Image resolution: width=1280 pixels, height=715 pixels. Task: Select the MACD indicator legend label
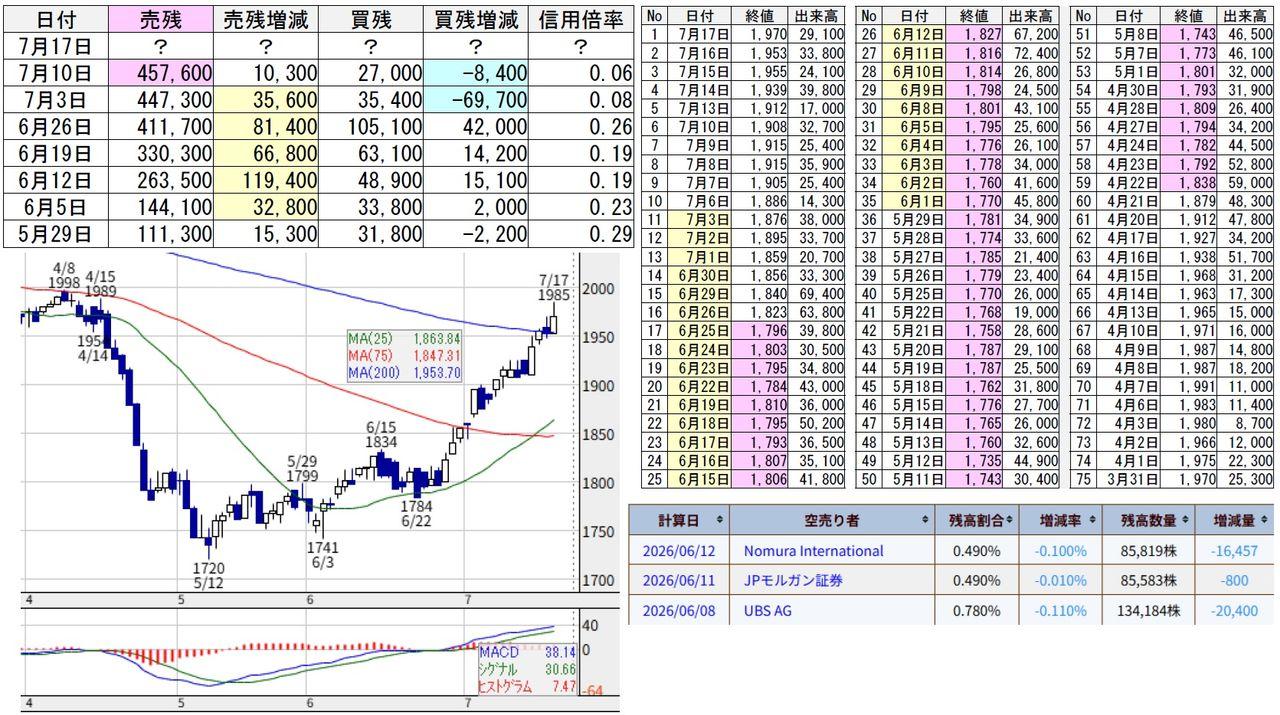point(498,650)
